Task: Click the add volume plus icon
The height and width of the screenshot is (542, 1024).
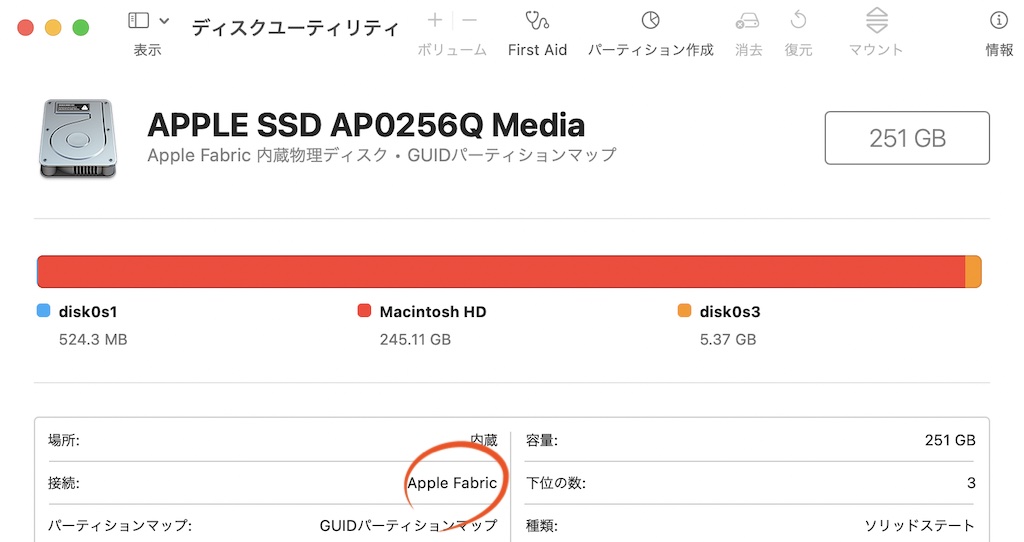Action: click(435, 20)
